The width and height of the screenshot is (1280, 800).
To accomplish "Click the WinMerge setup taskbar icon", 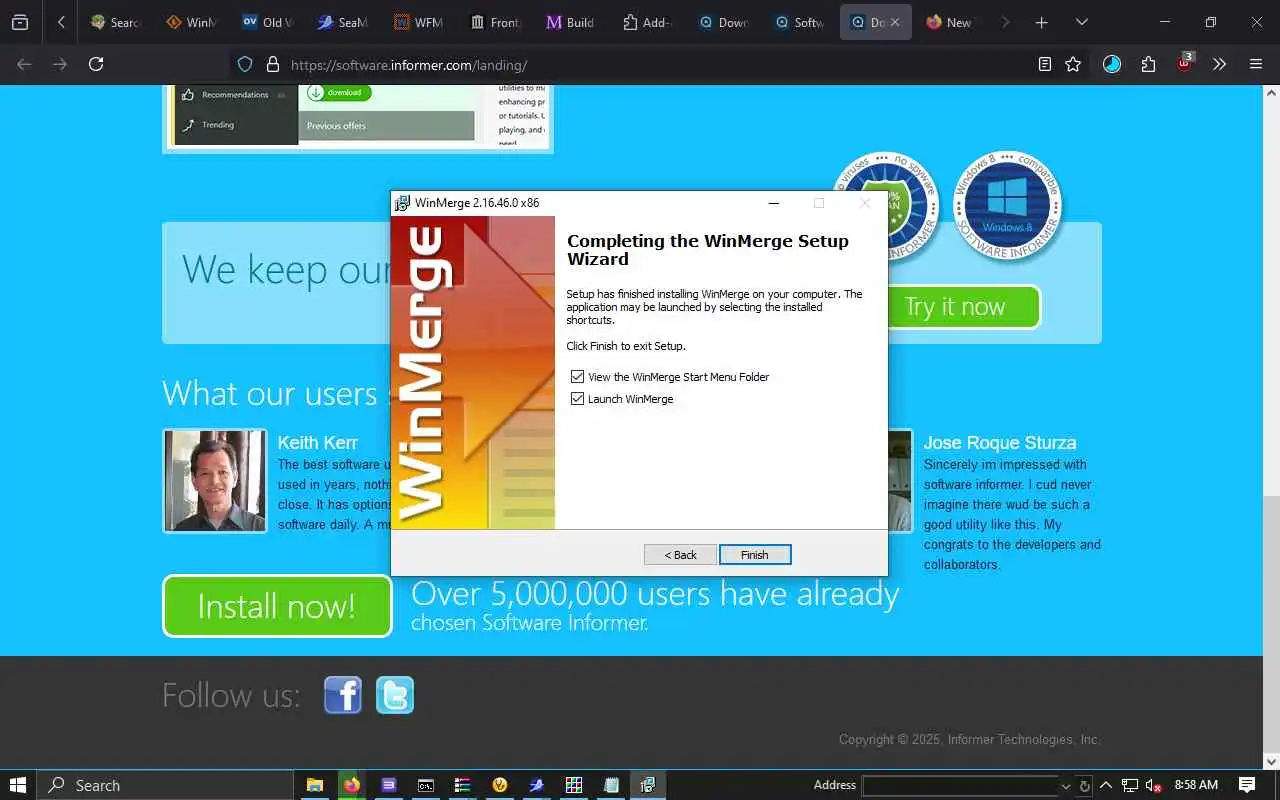I will pyautogui.click(x=647, y=785).
